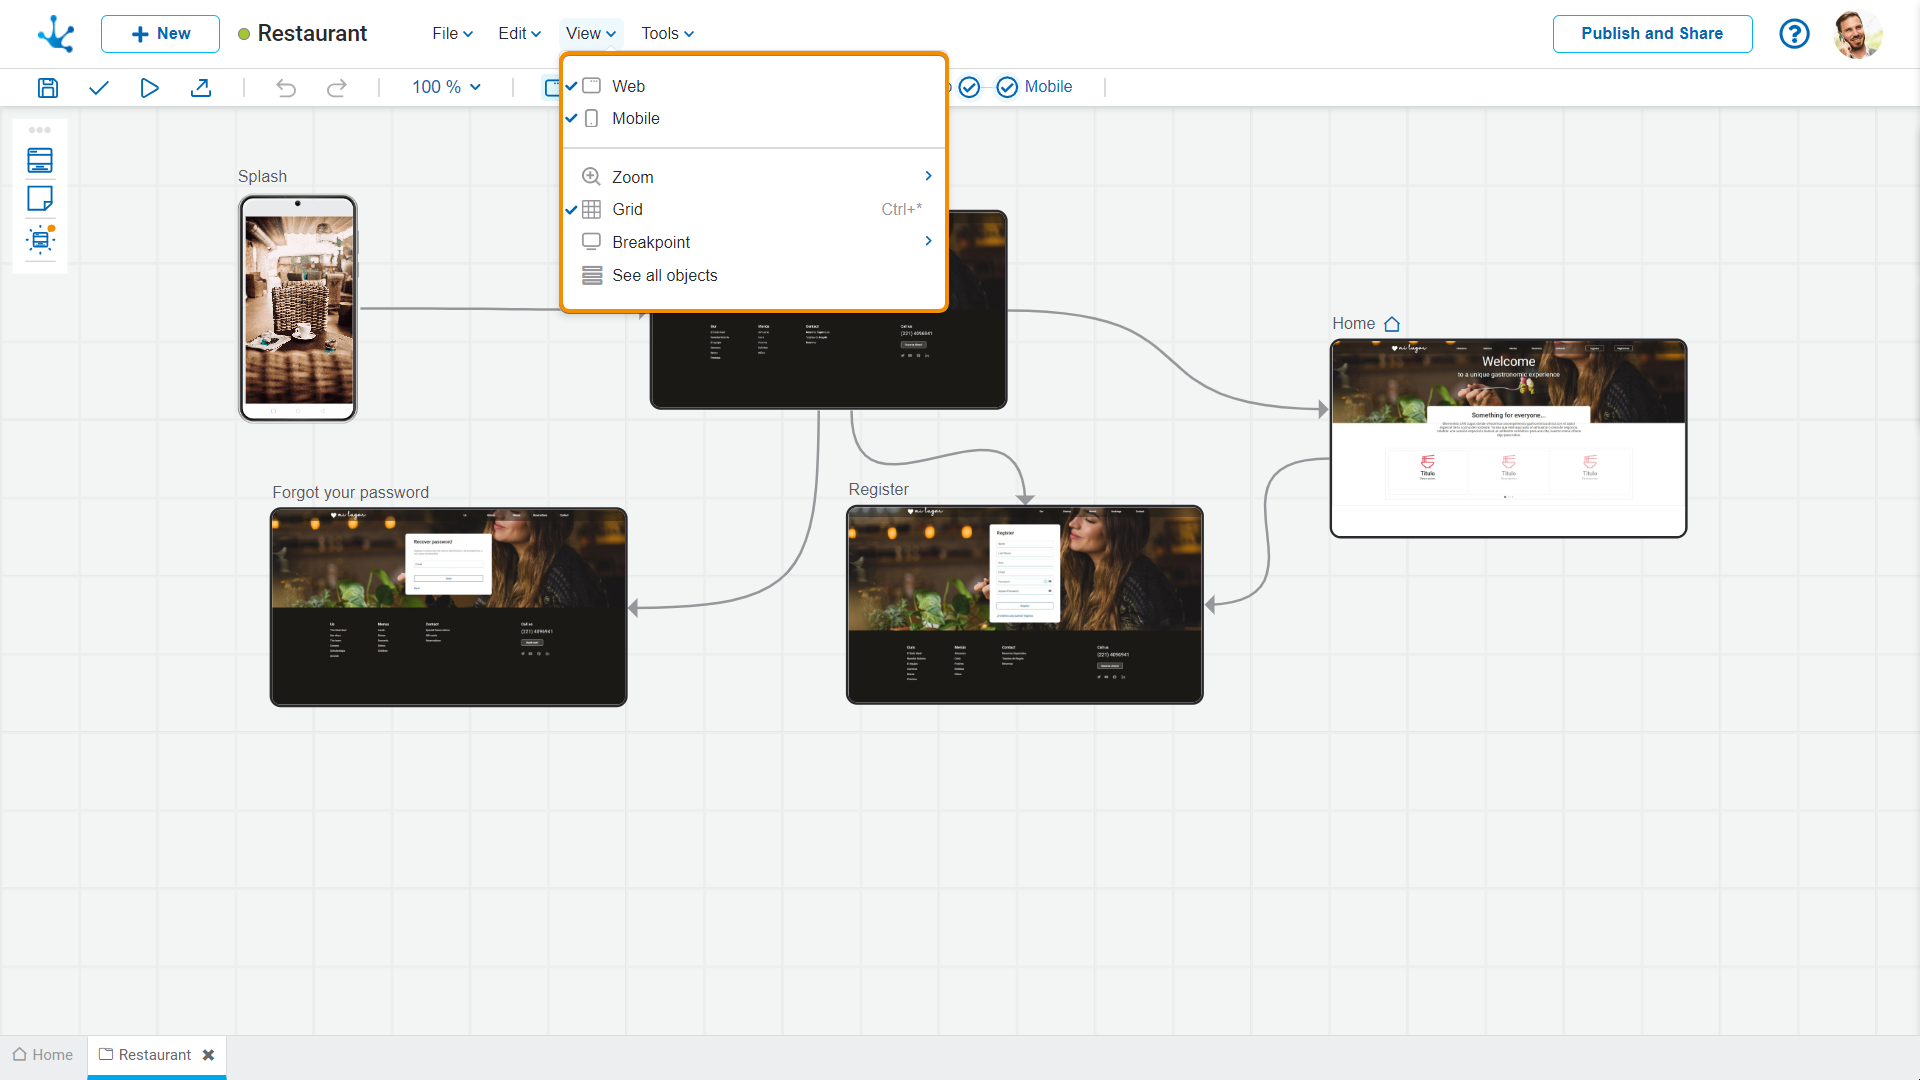Click the Home page thumbnail
Image resolution: width=1920 pixels, height=1080 pixels.
[1509, 436]
